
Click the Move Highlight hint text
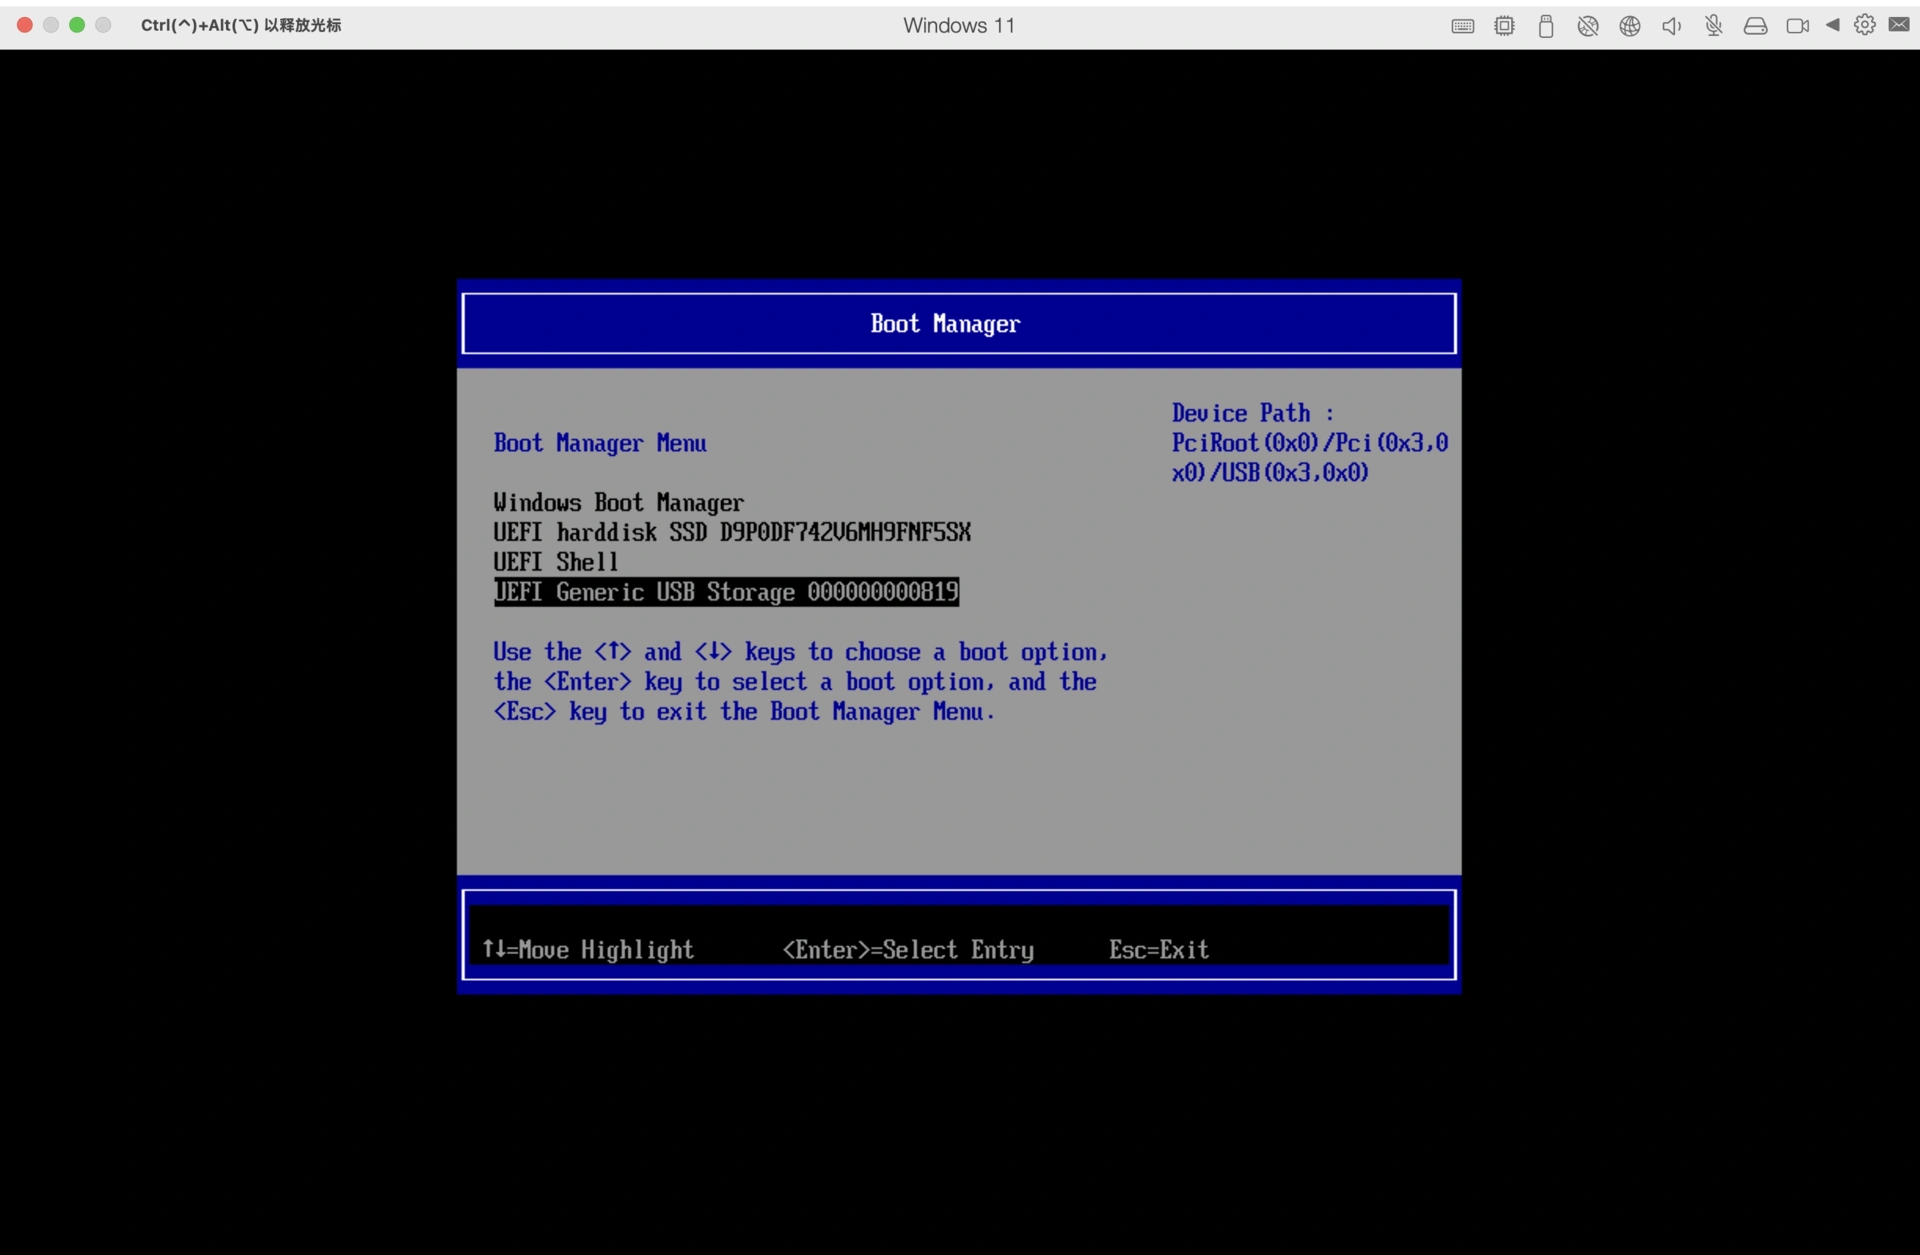[x=588, y=949]
